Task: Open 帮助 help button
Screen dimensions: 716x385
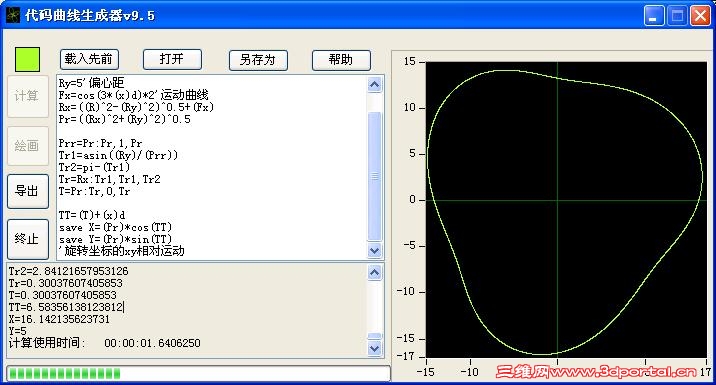Action: [x=341, y=60]
